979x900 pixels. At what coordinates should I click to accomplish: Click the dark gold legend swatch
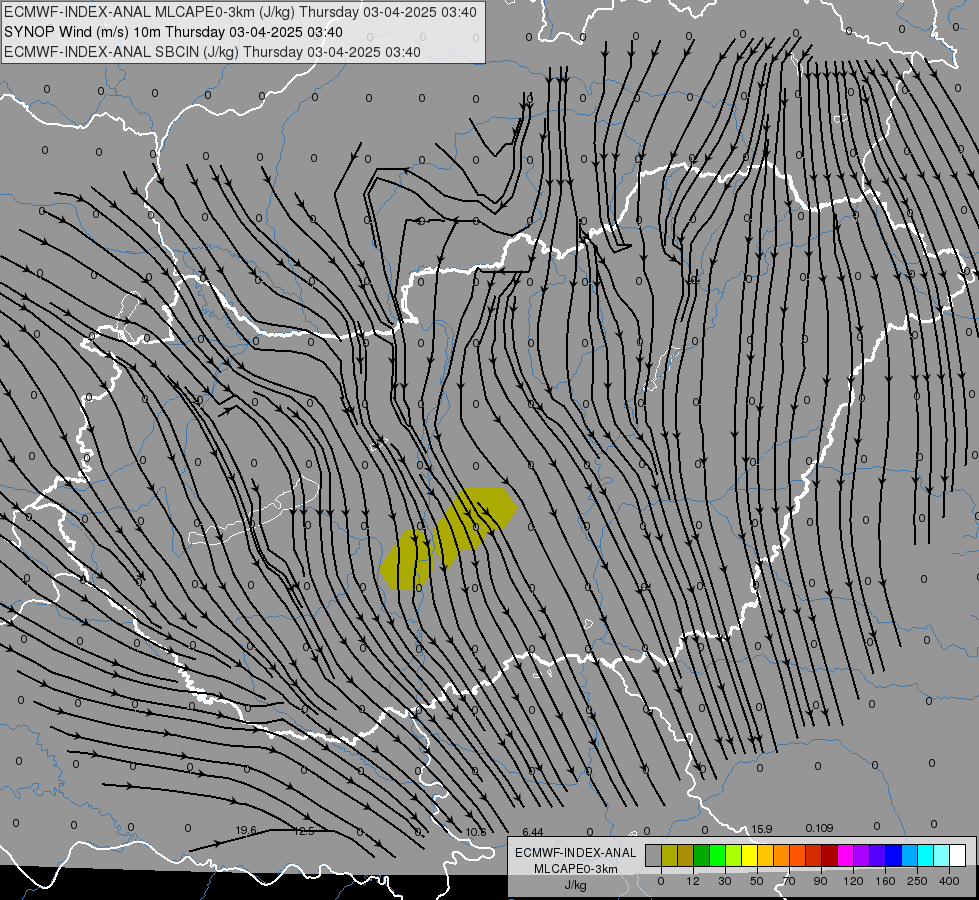686,855
